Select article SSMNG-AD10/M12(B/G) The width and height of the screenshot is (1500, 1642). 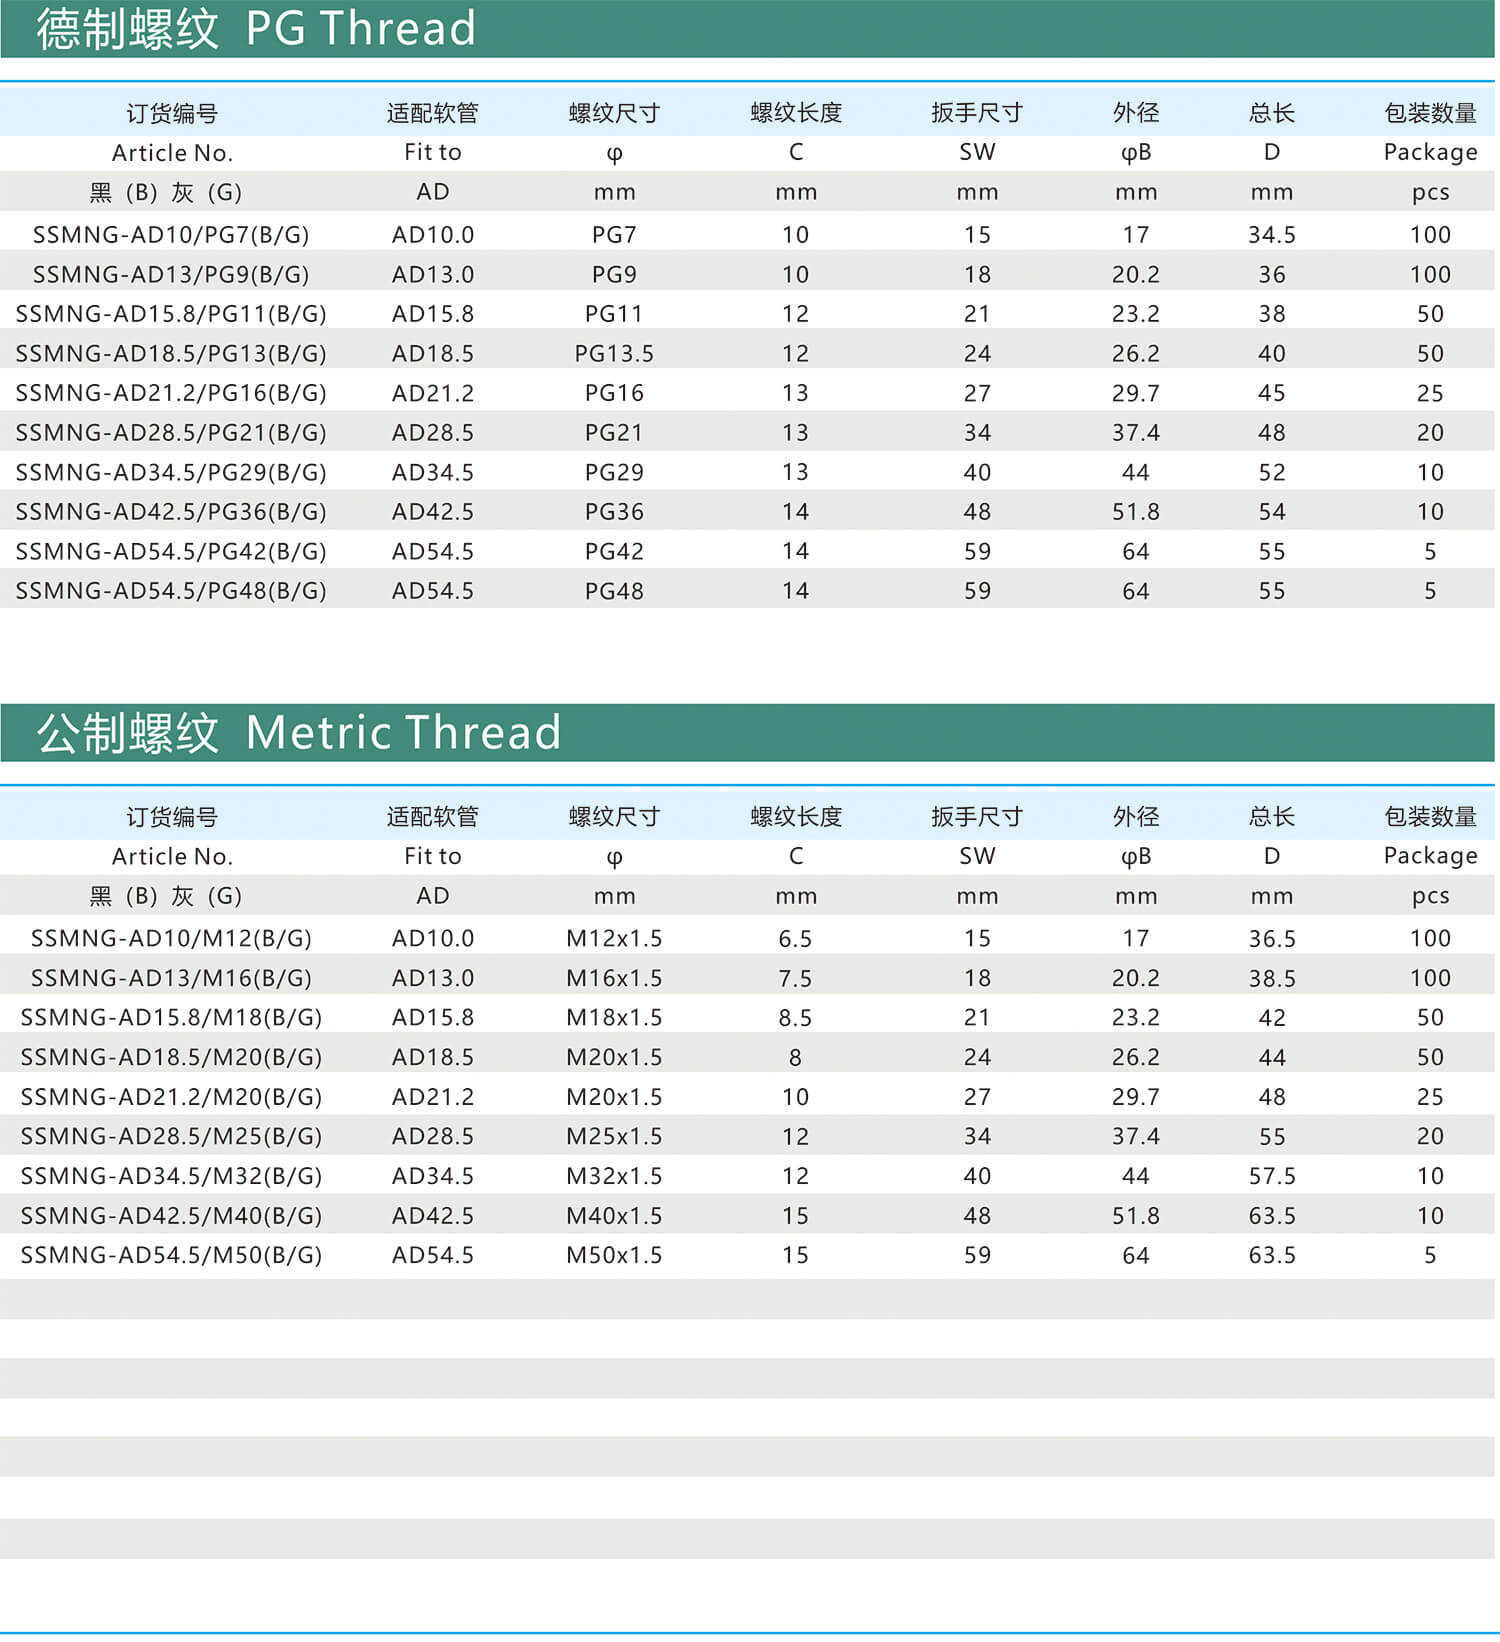(171, 938)
